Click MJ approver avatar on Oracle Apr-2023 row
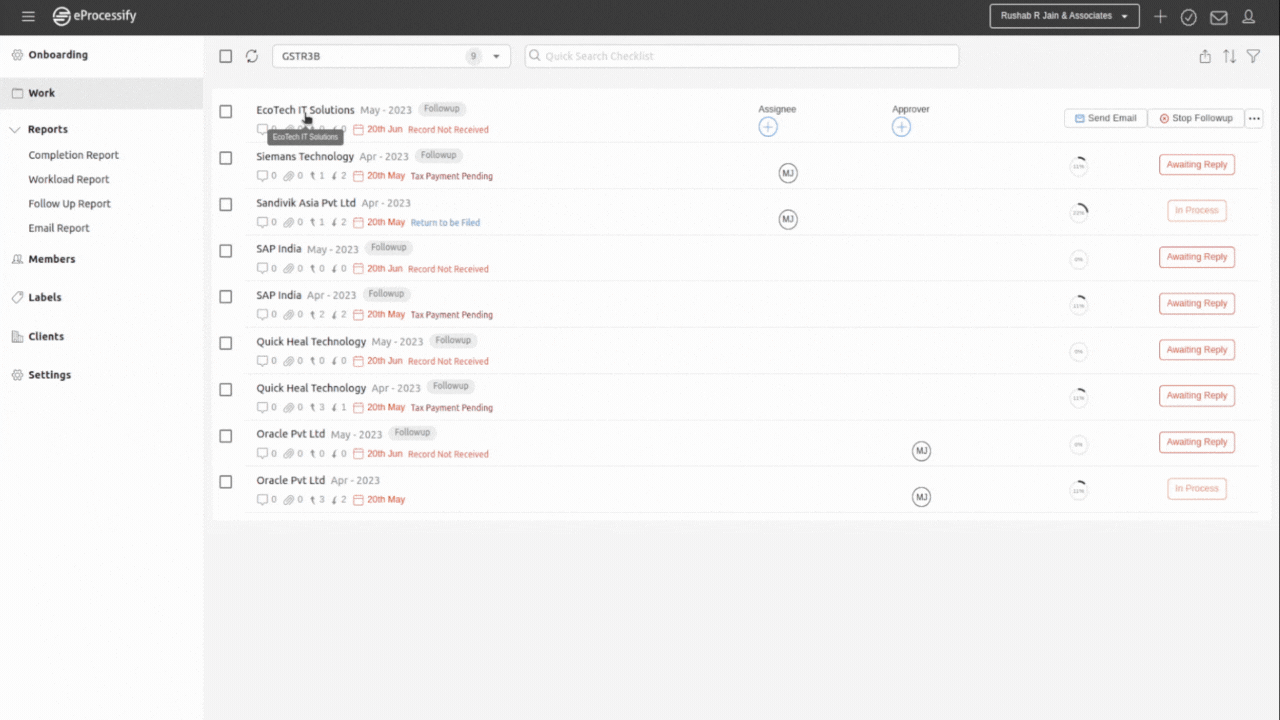1280x720 pixels. tap(921, 497)
